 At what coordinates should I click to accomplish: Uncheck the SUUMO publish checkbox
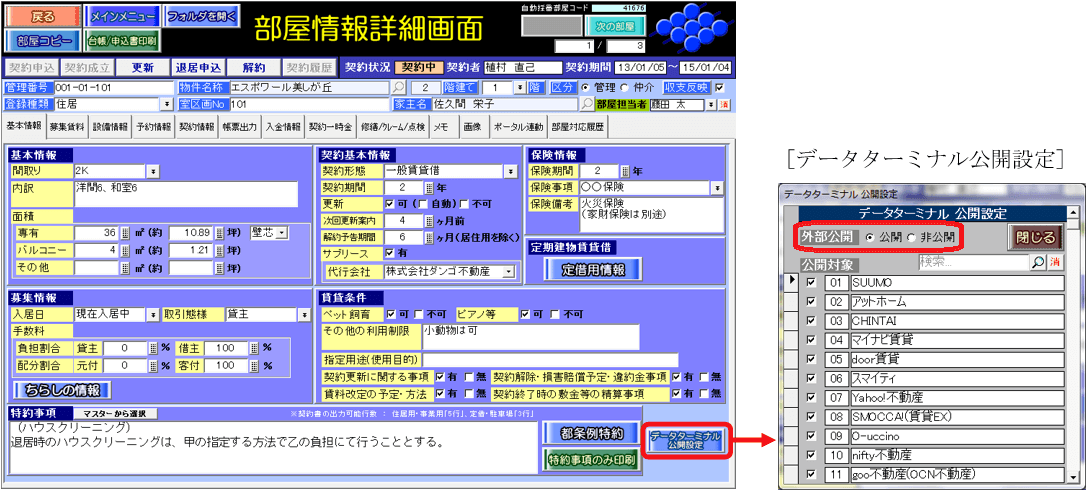[811, 283]
